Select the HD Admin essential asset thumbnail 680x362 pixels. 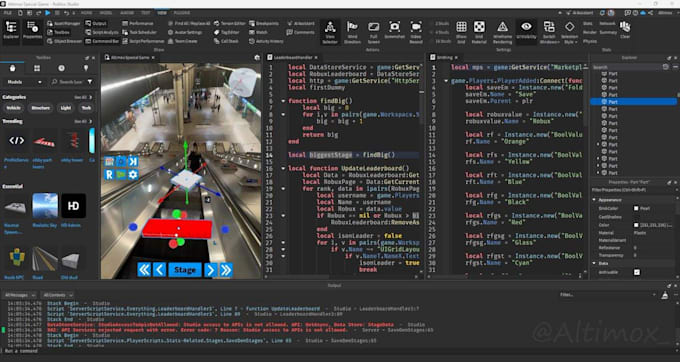[x=73, y=205]
